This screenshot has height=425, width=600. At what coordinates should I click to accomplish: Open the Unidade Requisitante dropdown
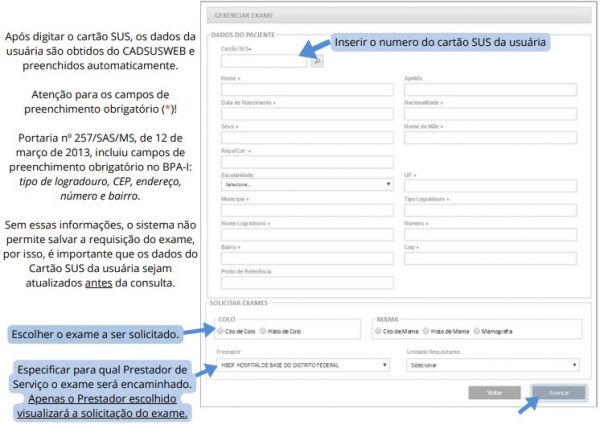tap(492, 365)
